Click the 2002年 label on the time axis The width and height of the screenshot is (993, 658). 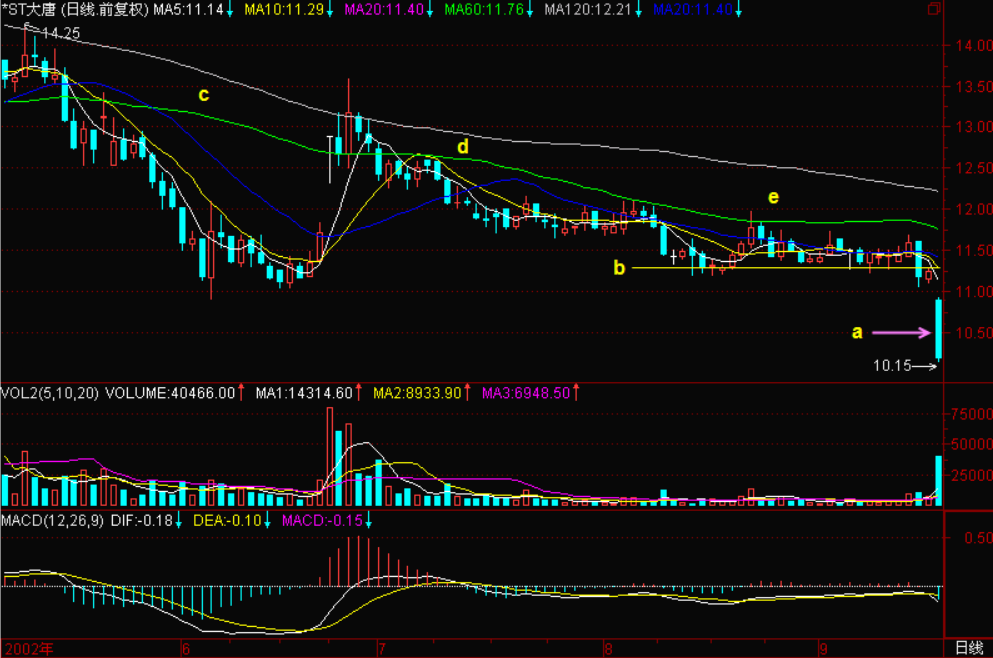coord(22,648)
